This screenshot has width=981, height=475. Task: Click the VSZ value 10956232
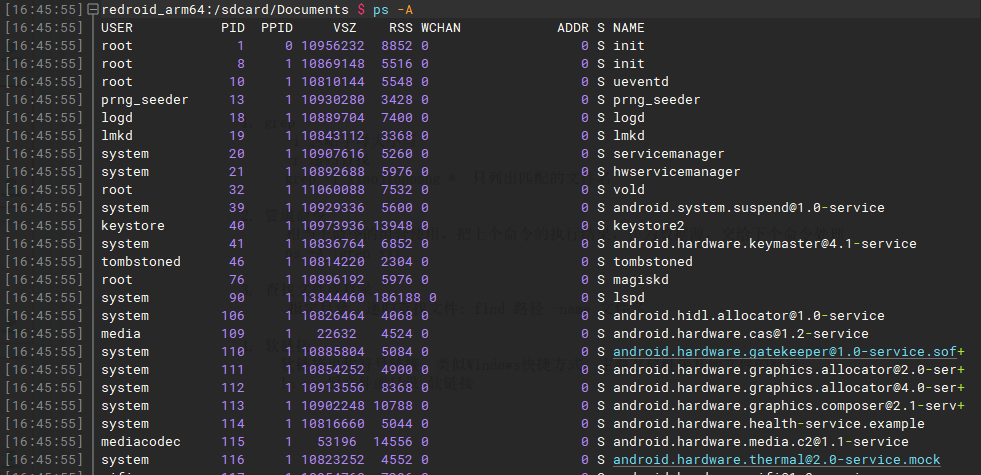(x=333, y=46)
